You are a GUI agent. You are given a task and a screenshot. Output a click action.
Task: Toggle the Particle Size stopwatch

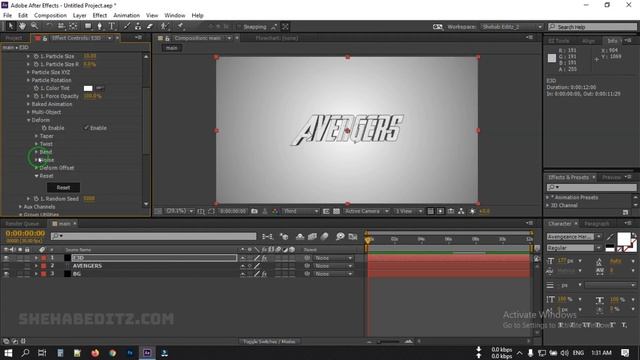point(36,56)
